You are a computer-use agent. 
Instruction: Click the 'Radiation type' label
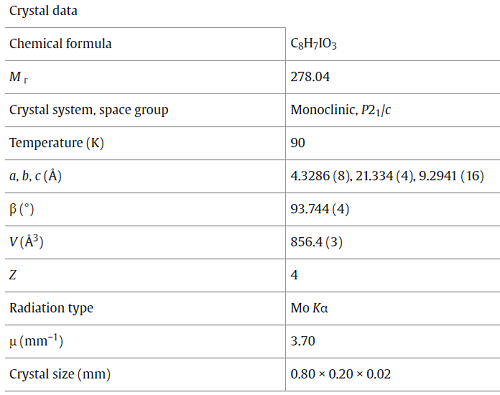[51, 308]
